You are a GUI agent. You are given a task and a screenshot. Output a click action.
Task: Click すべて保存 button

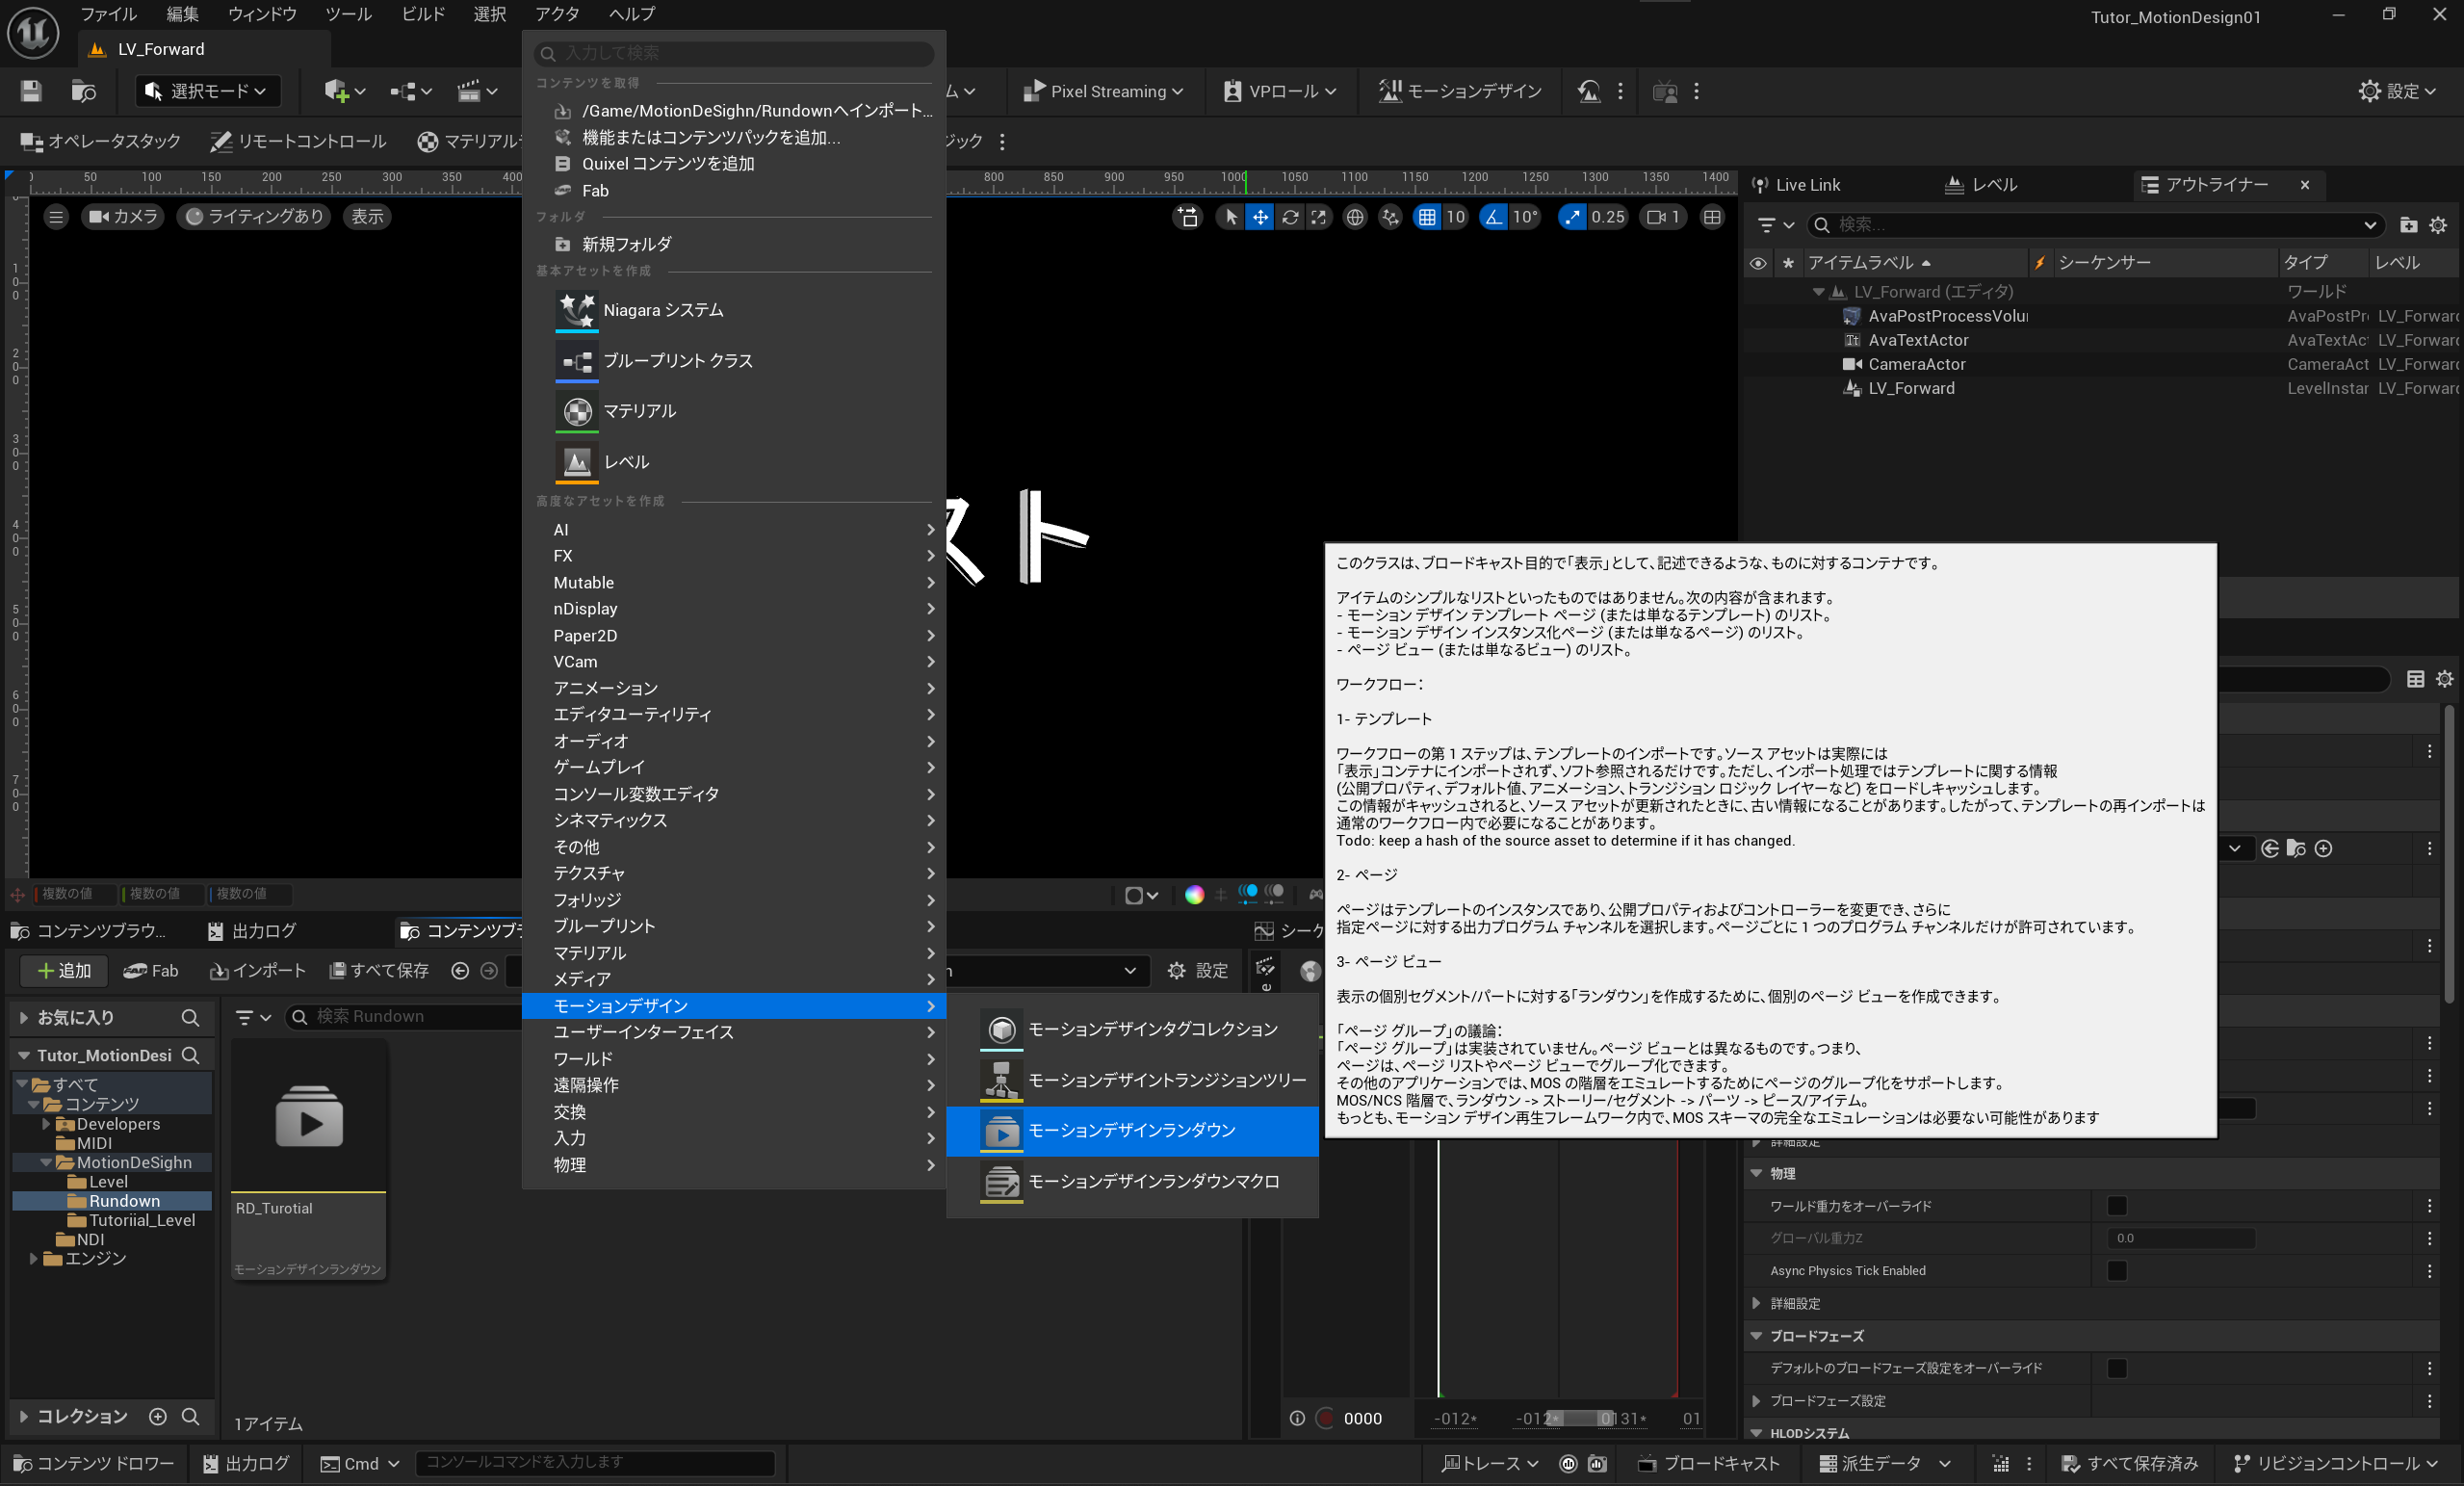(x=379, y=970)
